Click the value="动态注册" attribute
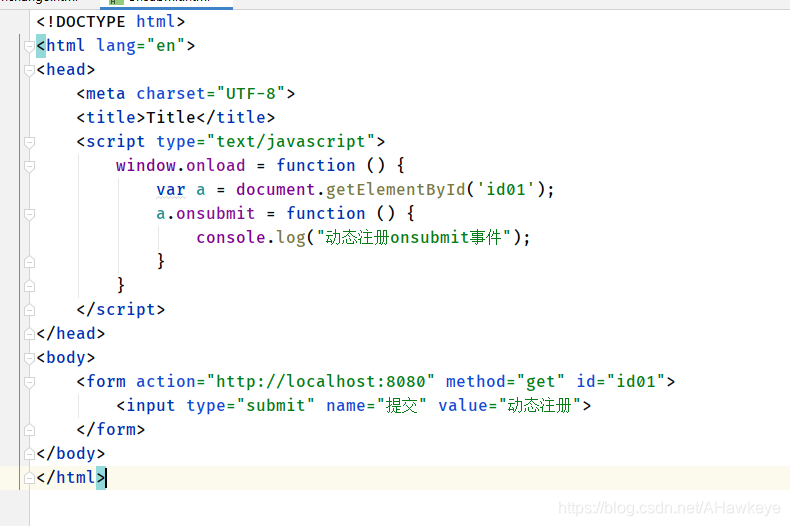790x526 pixels. coord(510,406)
